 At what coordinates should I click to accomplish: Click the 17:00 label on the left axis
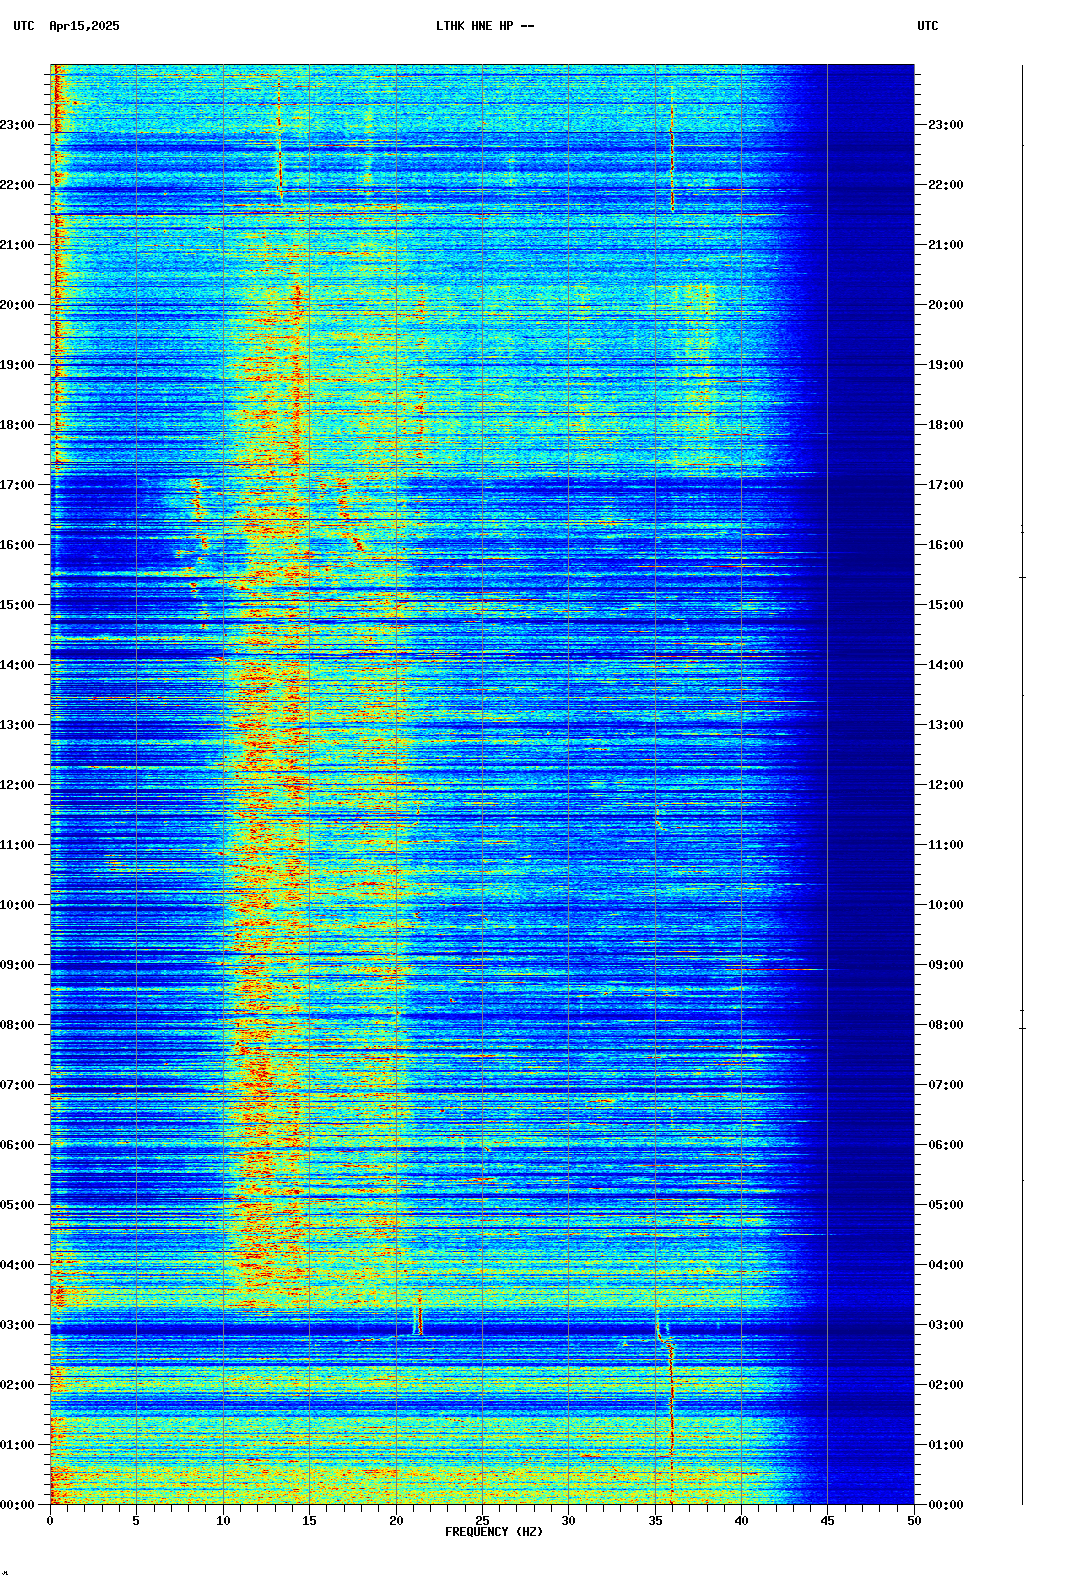point(18,485)
